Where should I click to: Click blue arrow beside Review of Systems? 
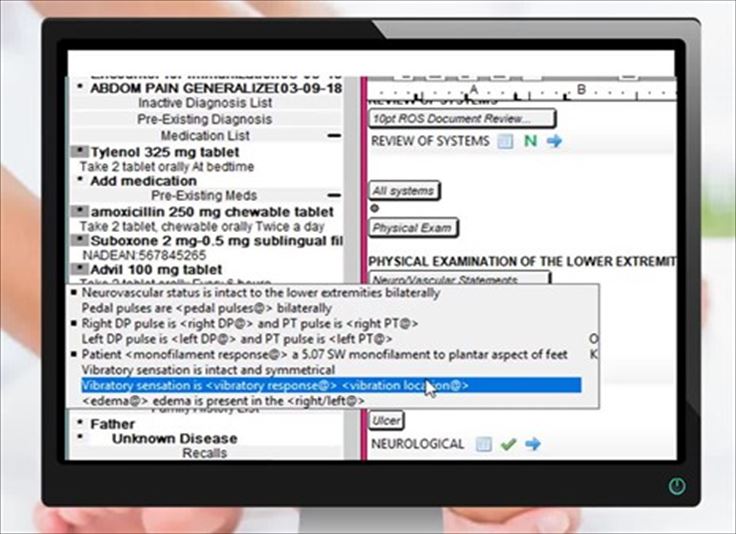(553, 141)
